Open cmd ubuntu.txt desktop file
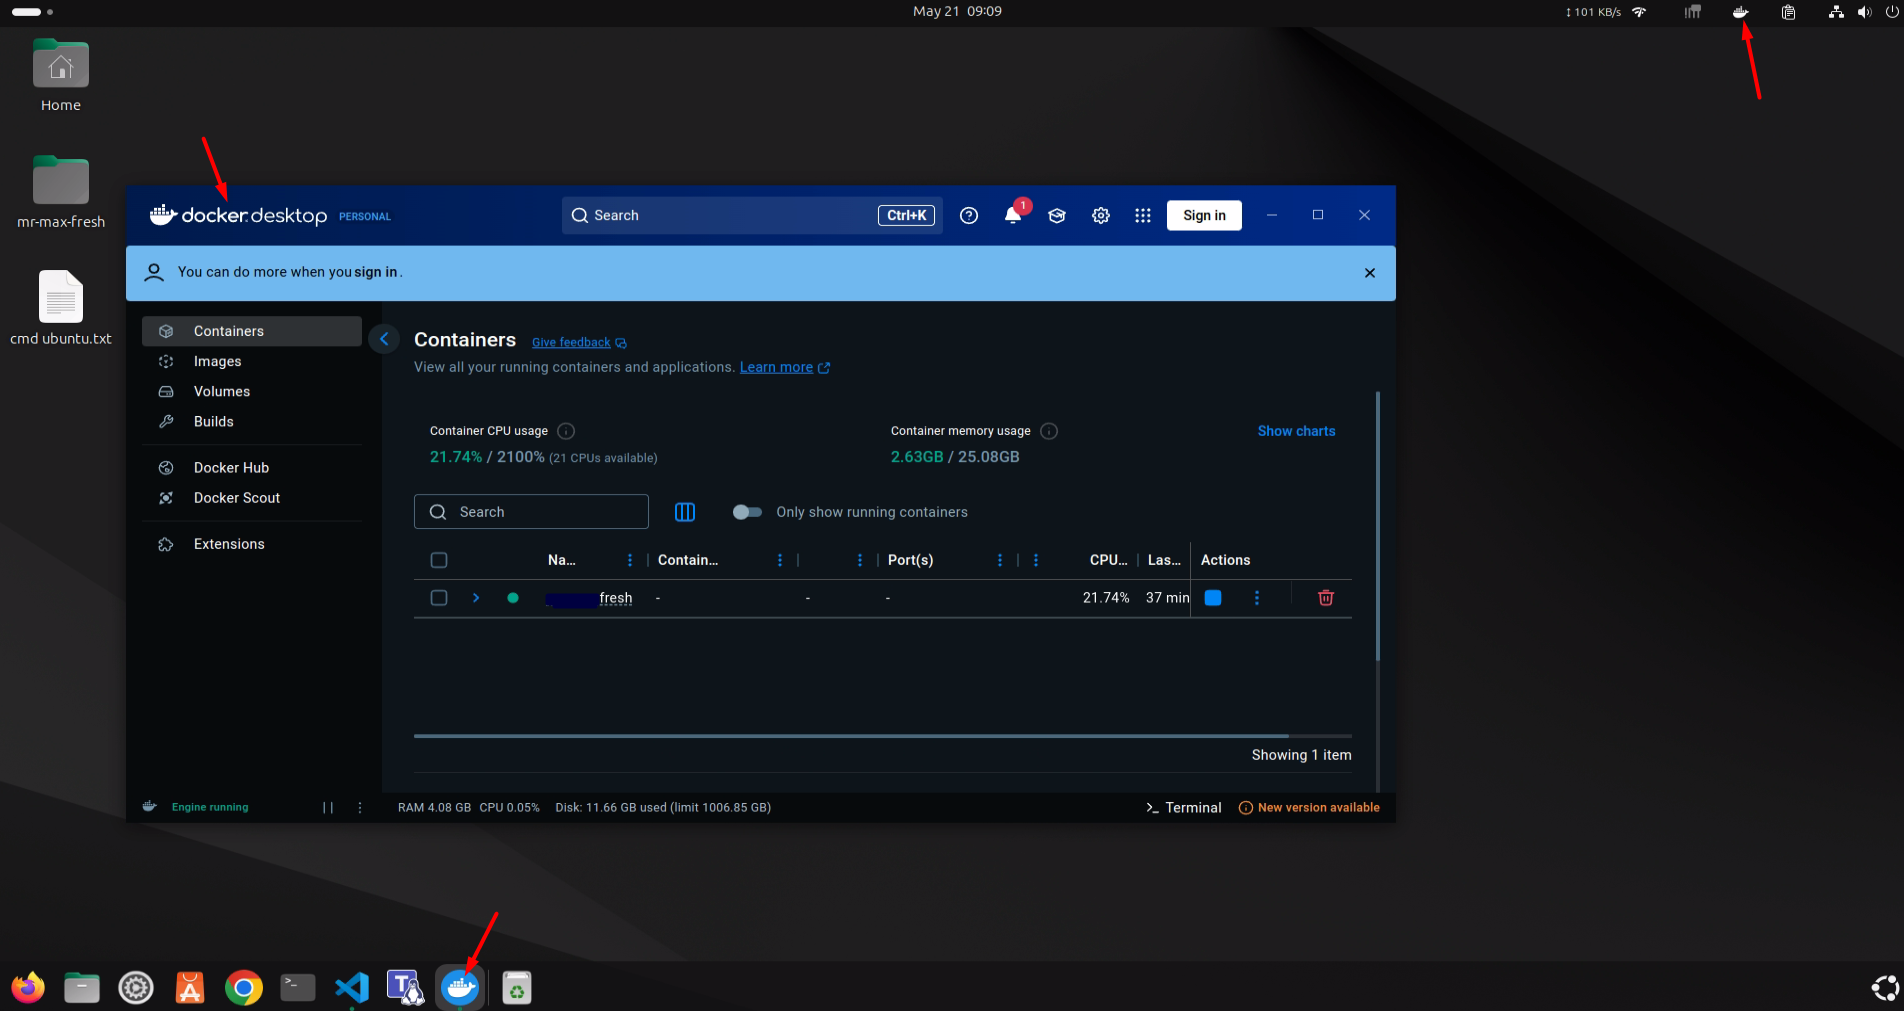 tap(61, 308)
